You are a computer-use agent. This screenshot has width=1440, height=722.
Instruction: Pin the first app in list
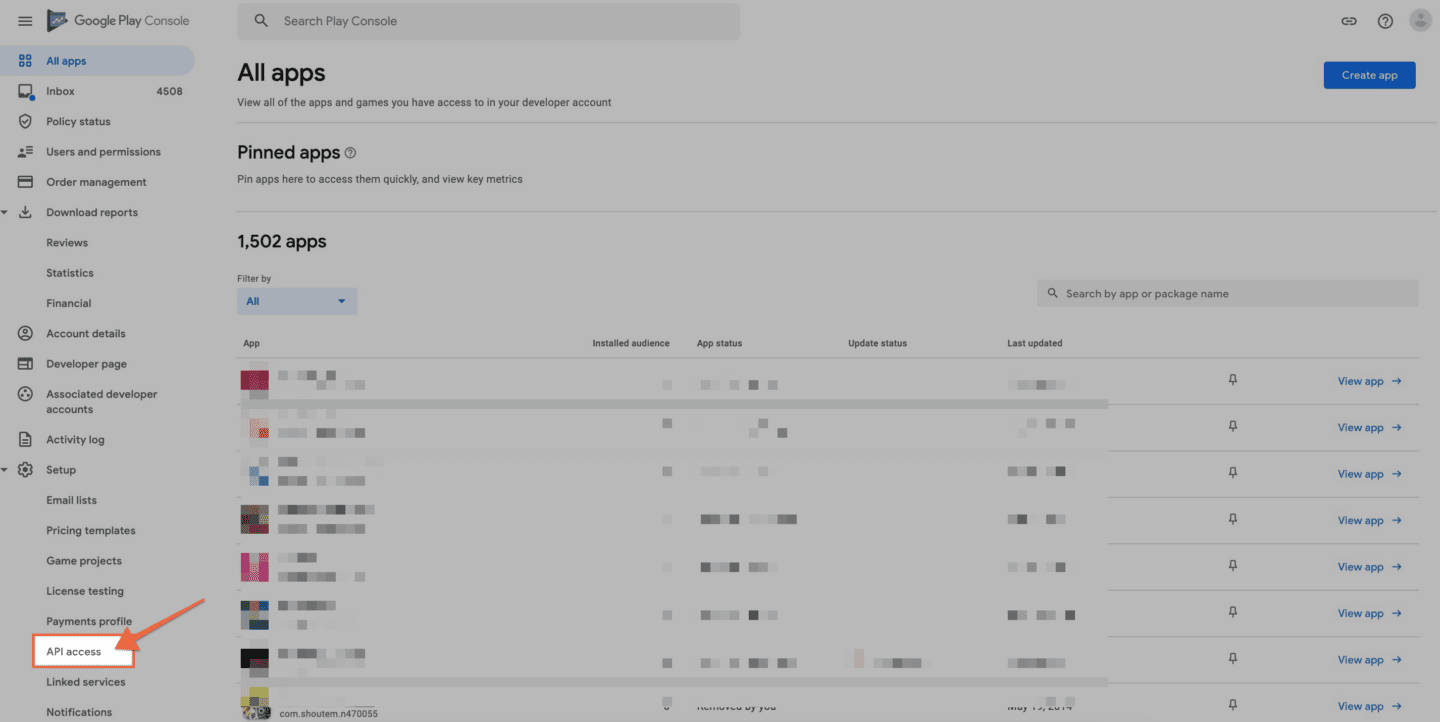tap(1232, 380)
